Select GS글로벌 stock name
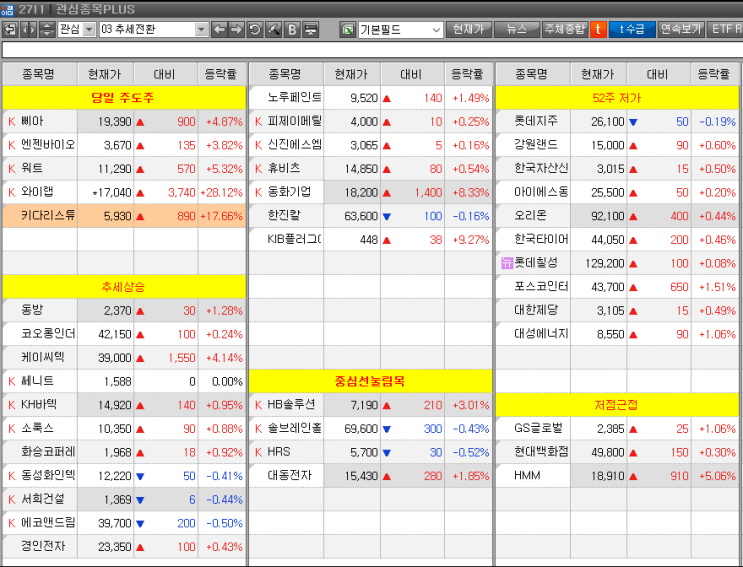Viewport: 743px width, 567px height. (x=538, y=428)
